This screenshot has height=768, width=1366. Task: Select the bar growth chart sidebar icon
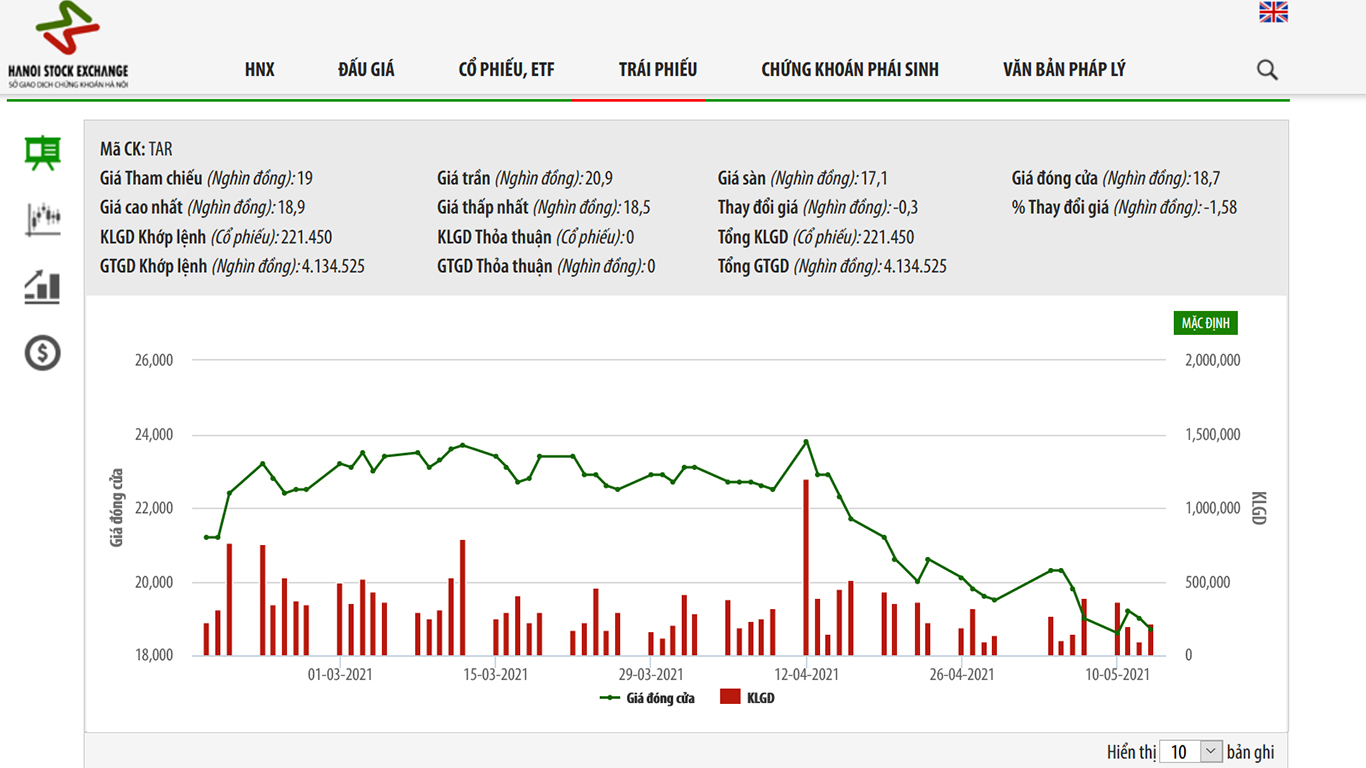43,286
